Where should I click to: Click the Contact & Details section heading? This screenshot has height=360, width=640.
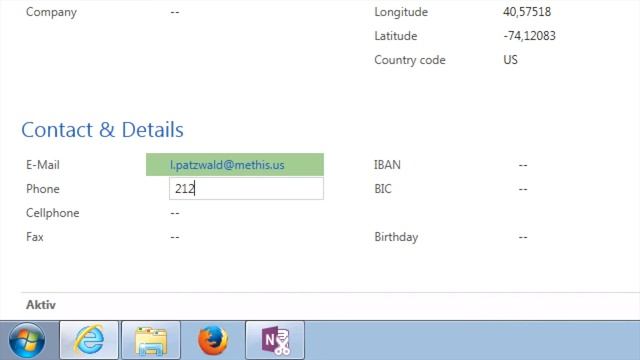(102, 130)
